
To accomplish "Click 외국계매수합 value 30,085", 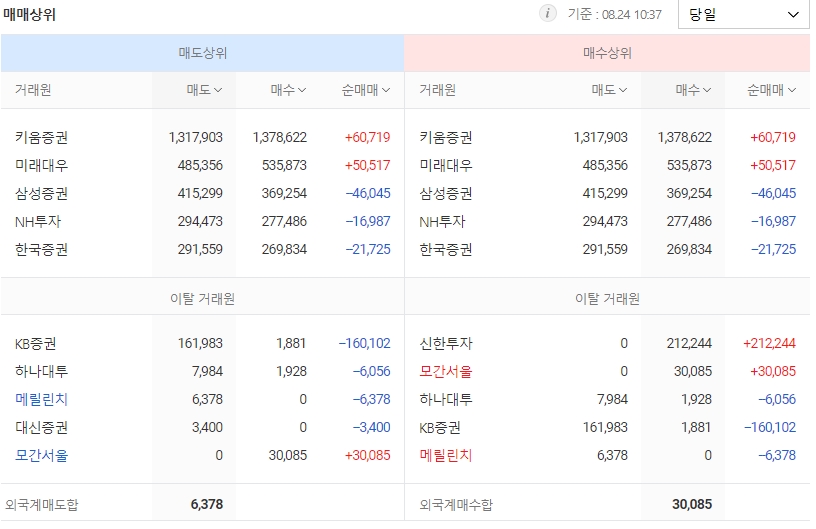I will tap(692, 504).
